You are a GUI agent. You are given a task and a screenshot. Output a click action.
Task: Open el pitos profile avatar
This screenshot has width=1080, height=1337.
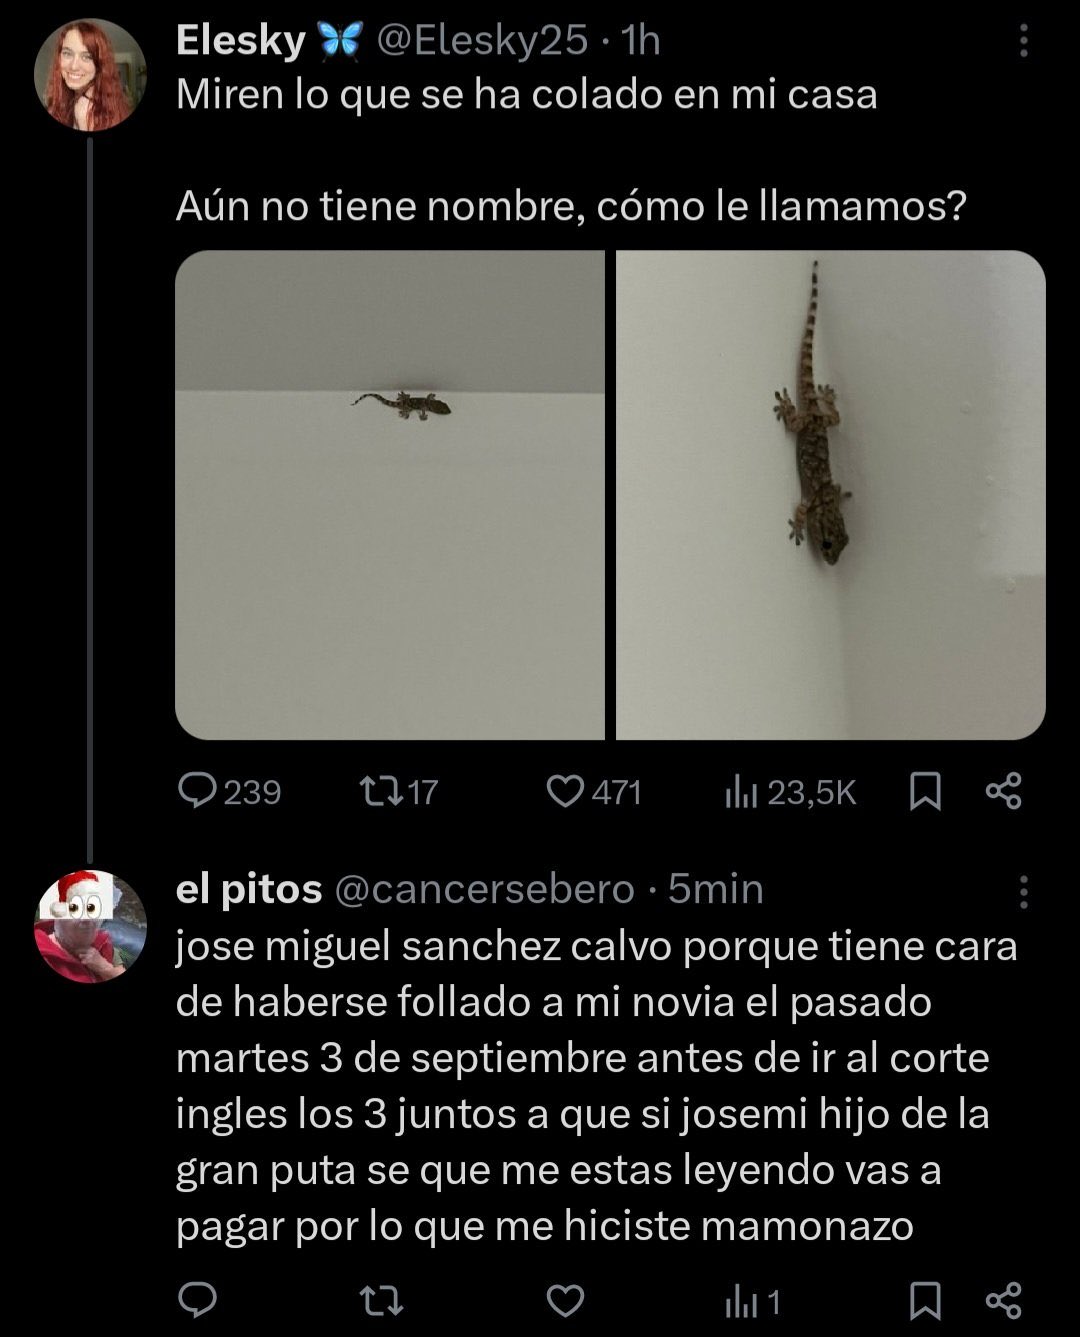(x=90, y=926)
